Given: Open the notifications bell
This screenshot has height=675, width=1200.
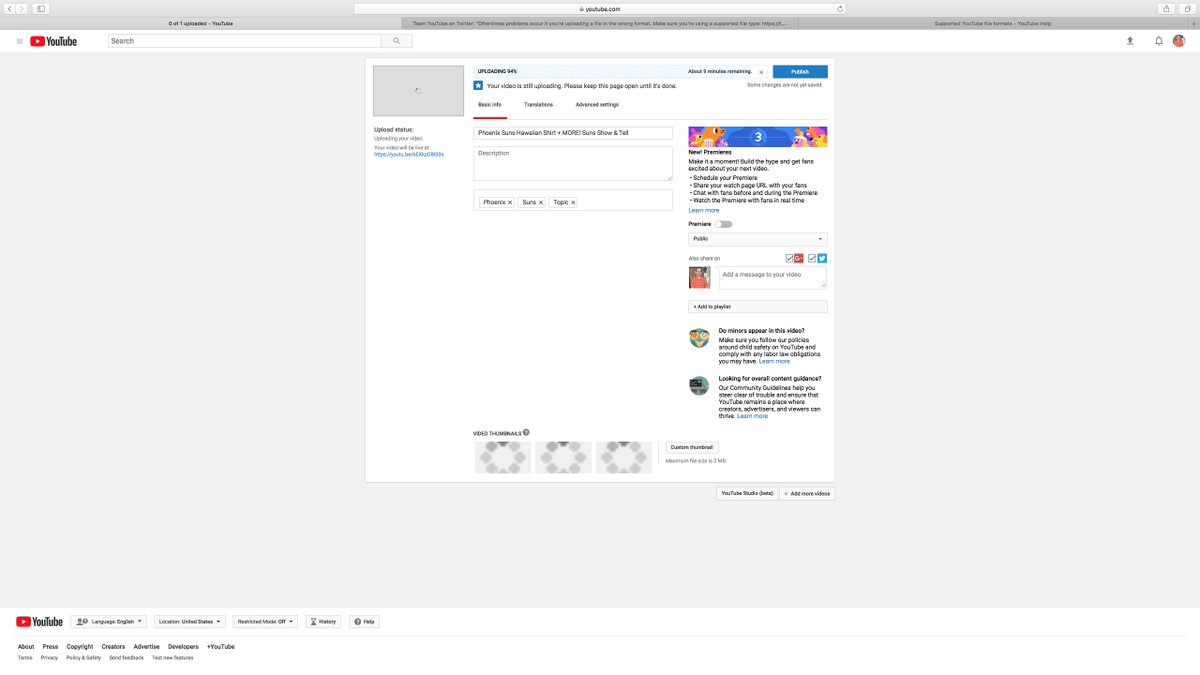Looking at the screenshot, I should pyautogui.click(x=1159, y=41).
